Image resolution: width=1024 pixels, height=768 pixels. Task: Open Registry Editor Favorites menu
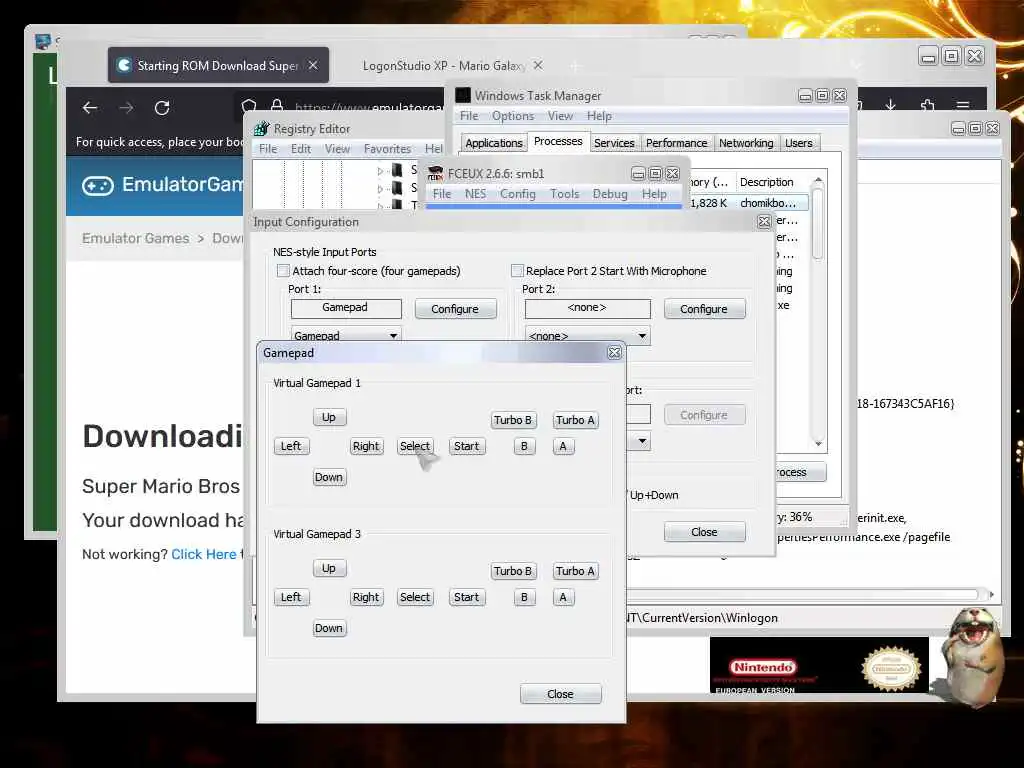pos(387,149)
